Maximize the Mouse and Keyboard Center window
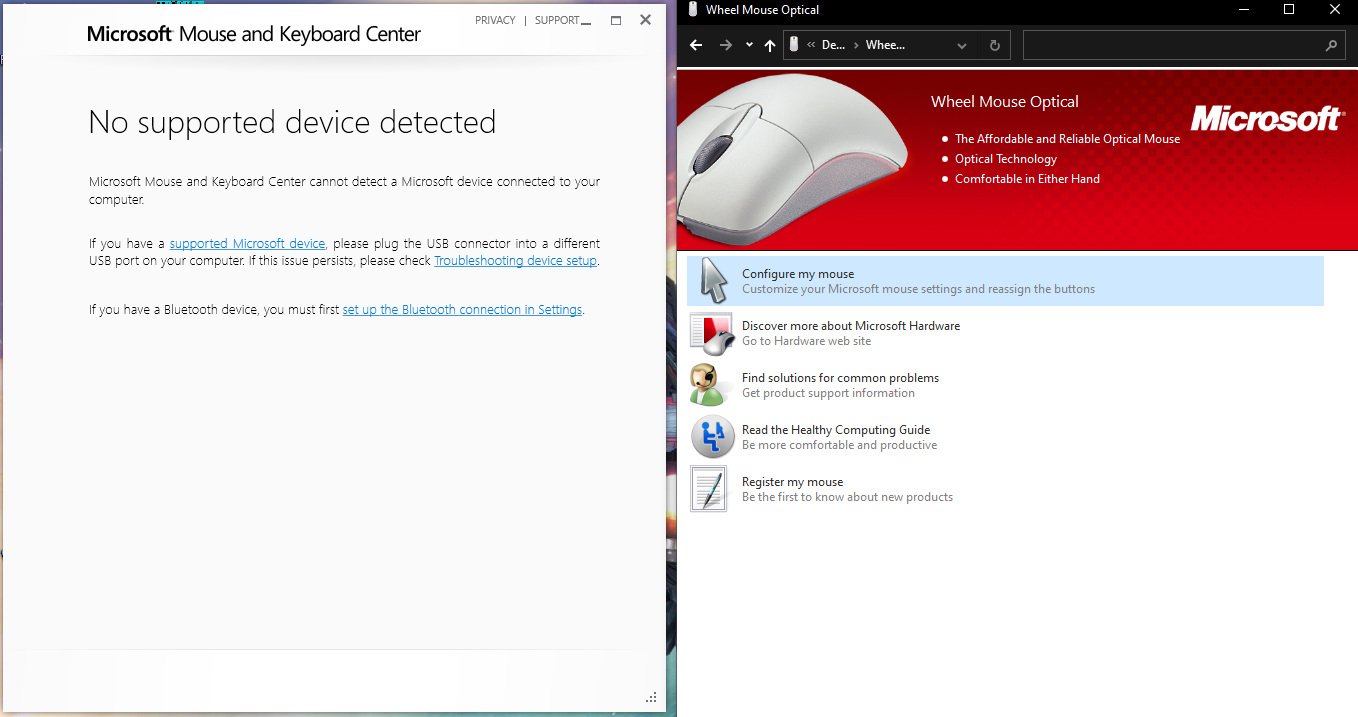1358x717 pixels. coord(616,20)
